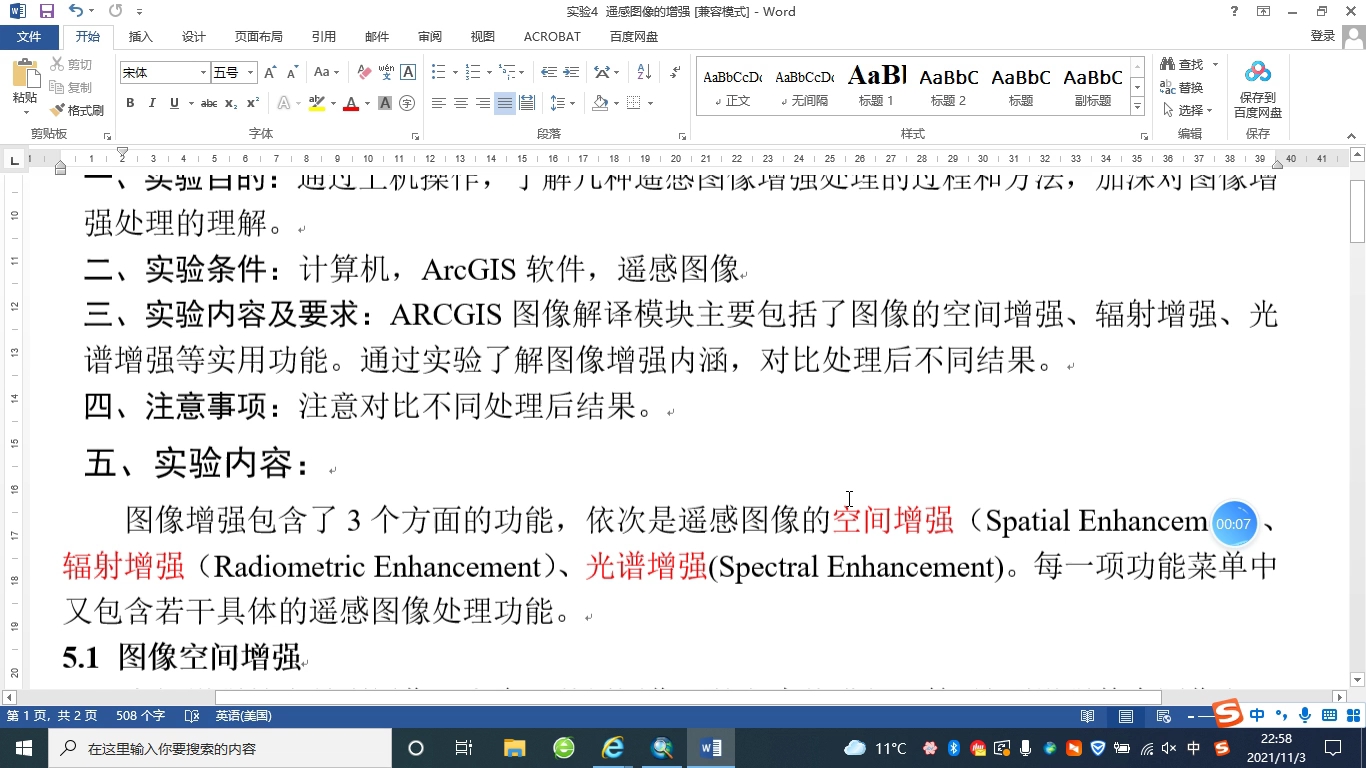Click Undo arrow in quick access toolbar
Image resolution: width=1366 pixels, height=768 pixels.
[77, 11]
